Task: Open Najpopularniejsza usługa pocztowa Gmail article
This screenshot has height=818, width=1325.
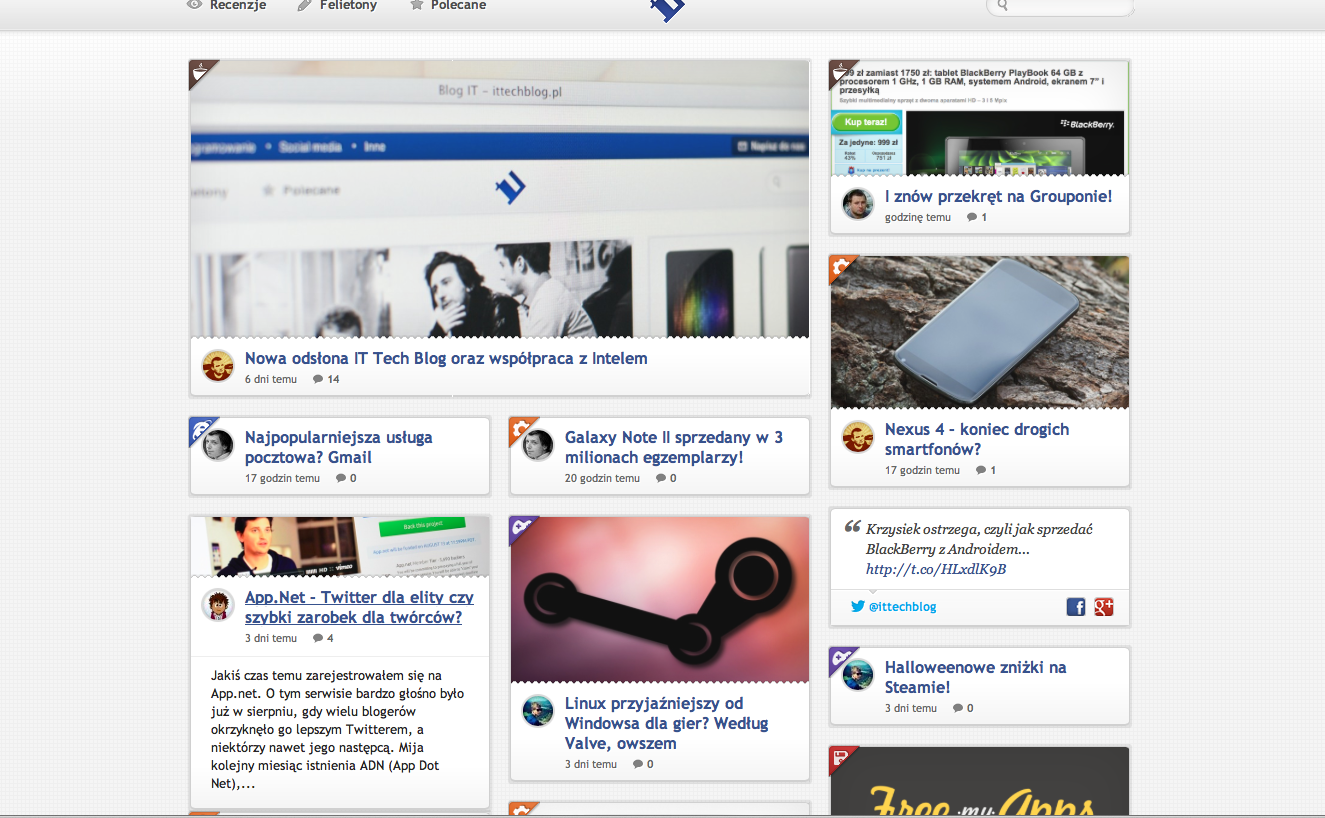Action: (x=338, y=447)
